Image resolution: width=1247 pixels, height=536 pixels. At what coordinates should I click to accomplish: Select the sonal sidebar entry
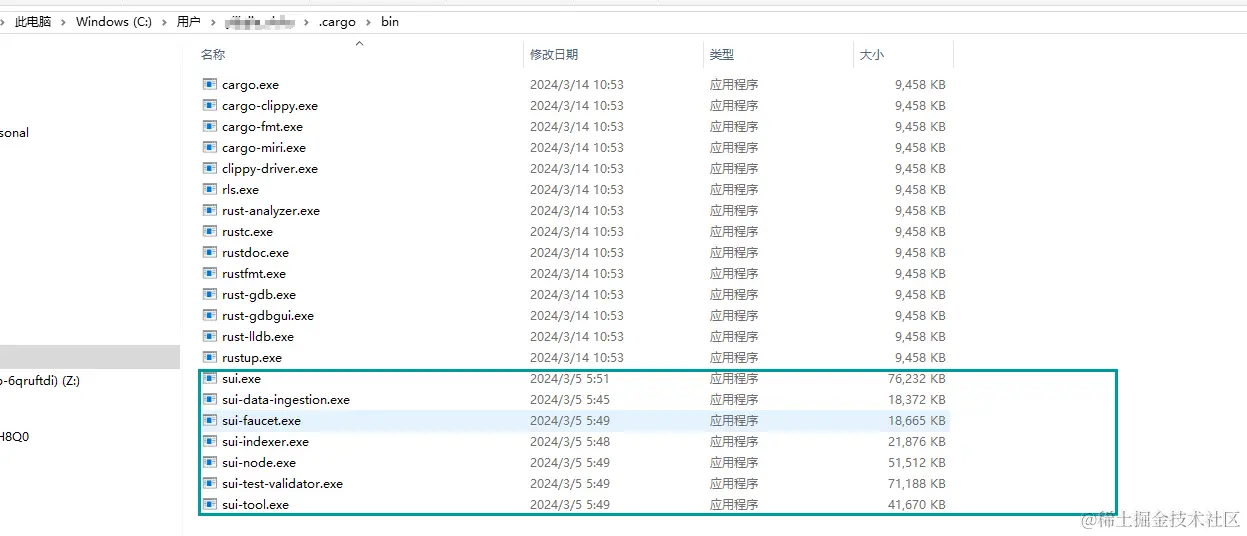pos(15,132)
